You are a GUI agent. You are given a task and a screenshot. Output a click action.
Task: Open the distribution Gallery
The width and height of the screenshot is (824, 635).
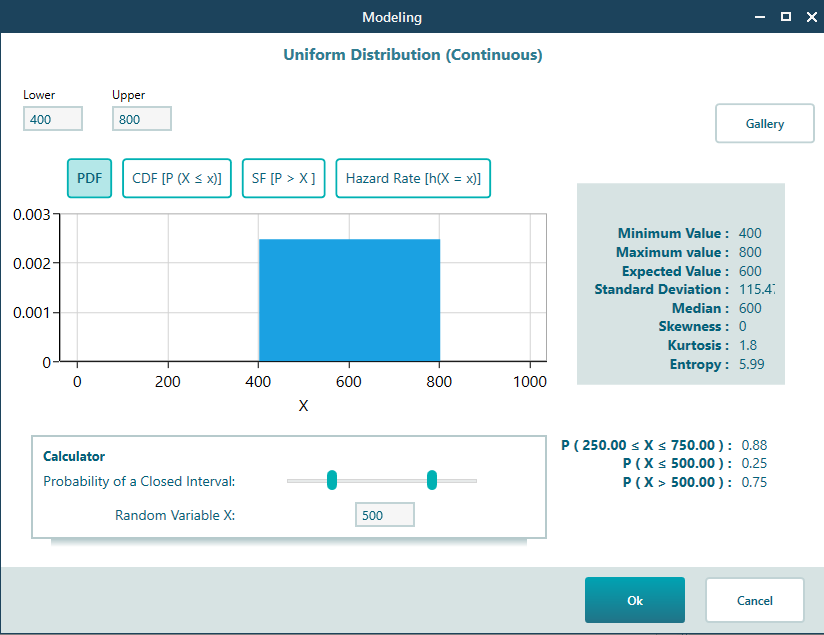coord(764,124)
